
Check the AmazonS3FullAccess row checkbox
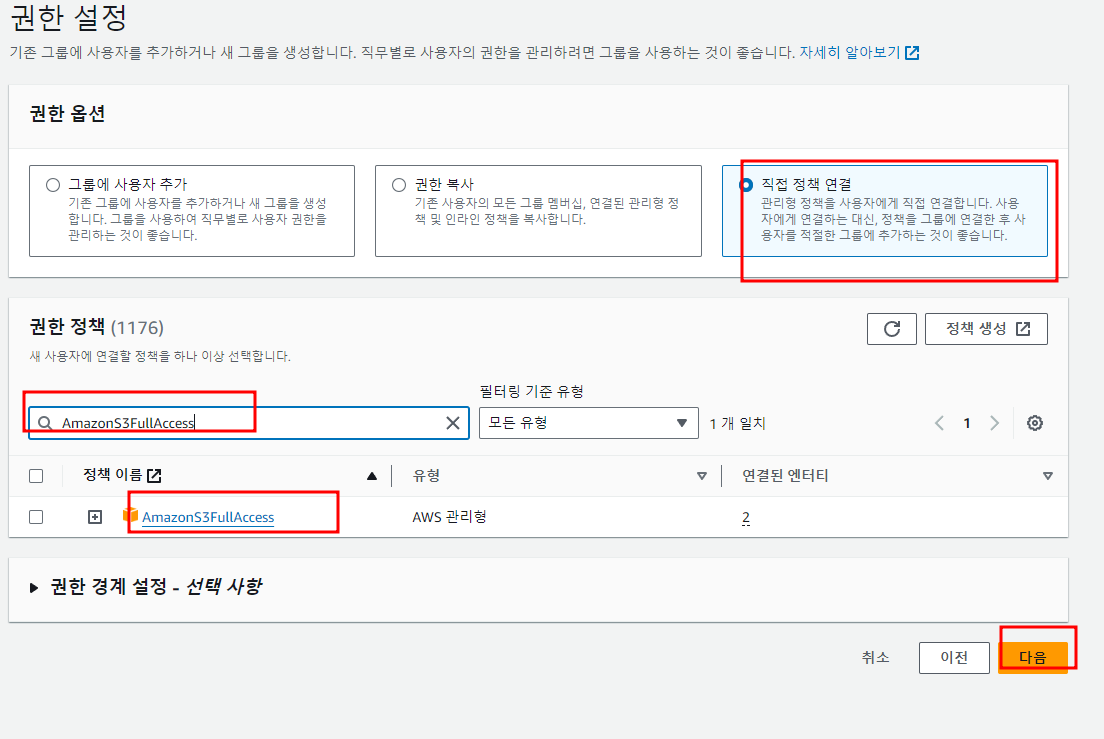[36, 517]
